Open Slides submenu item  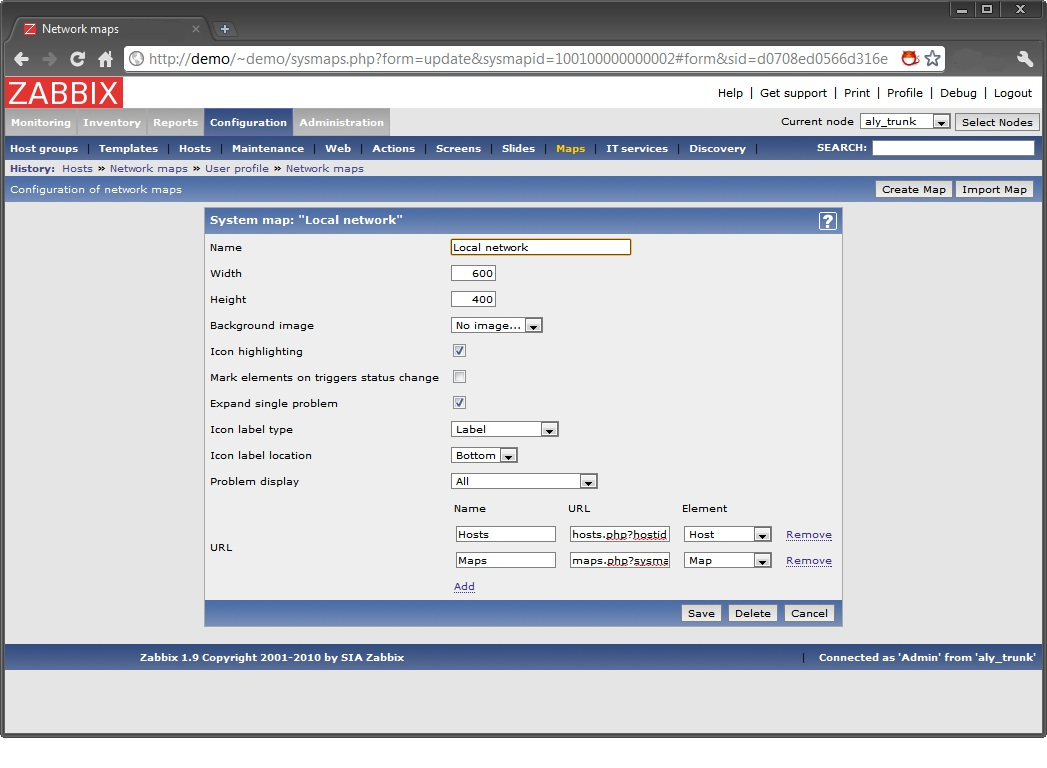518,148
